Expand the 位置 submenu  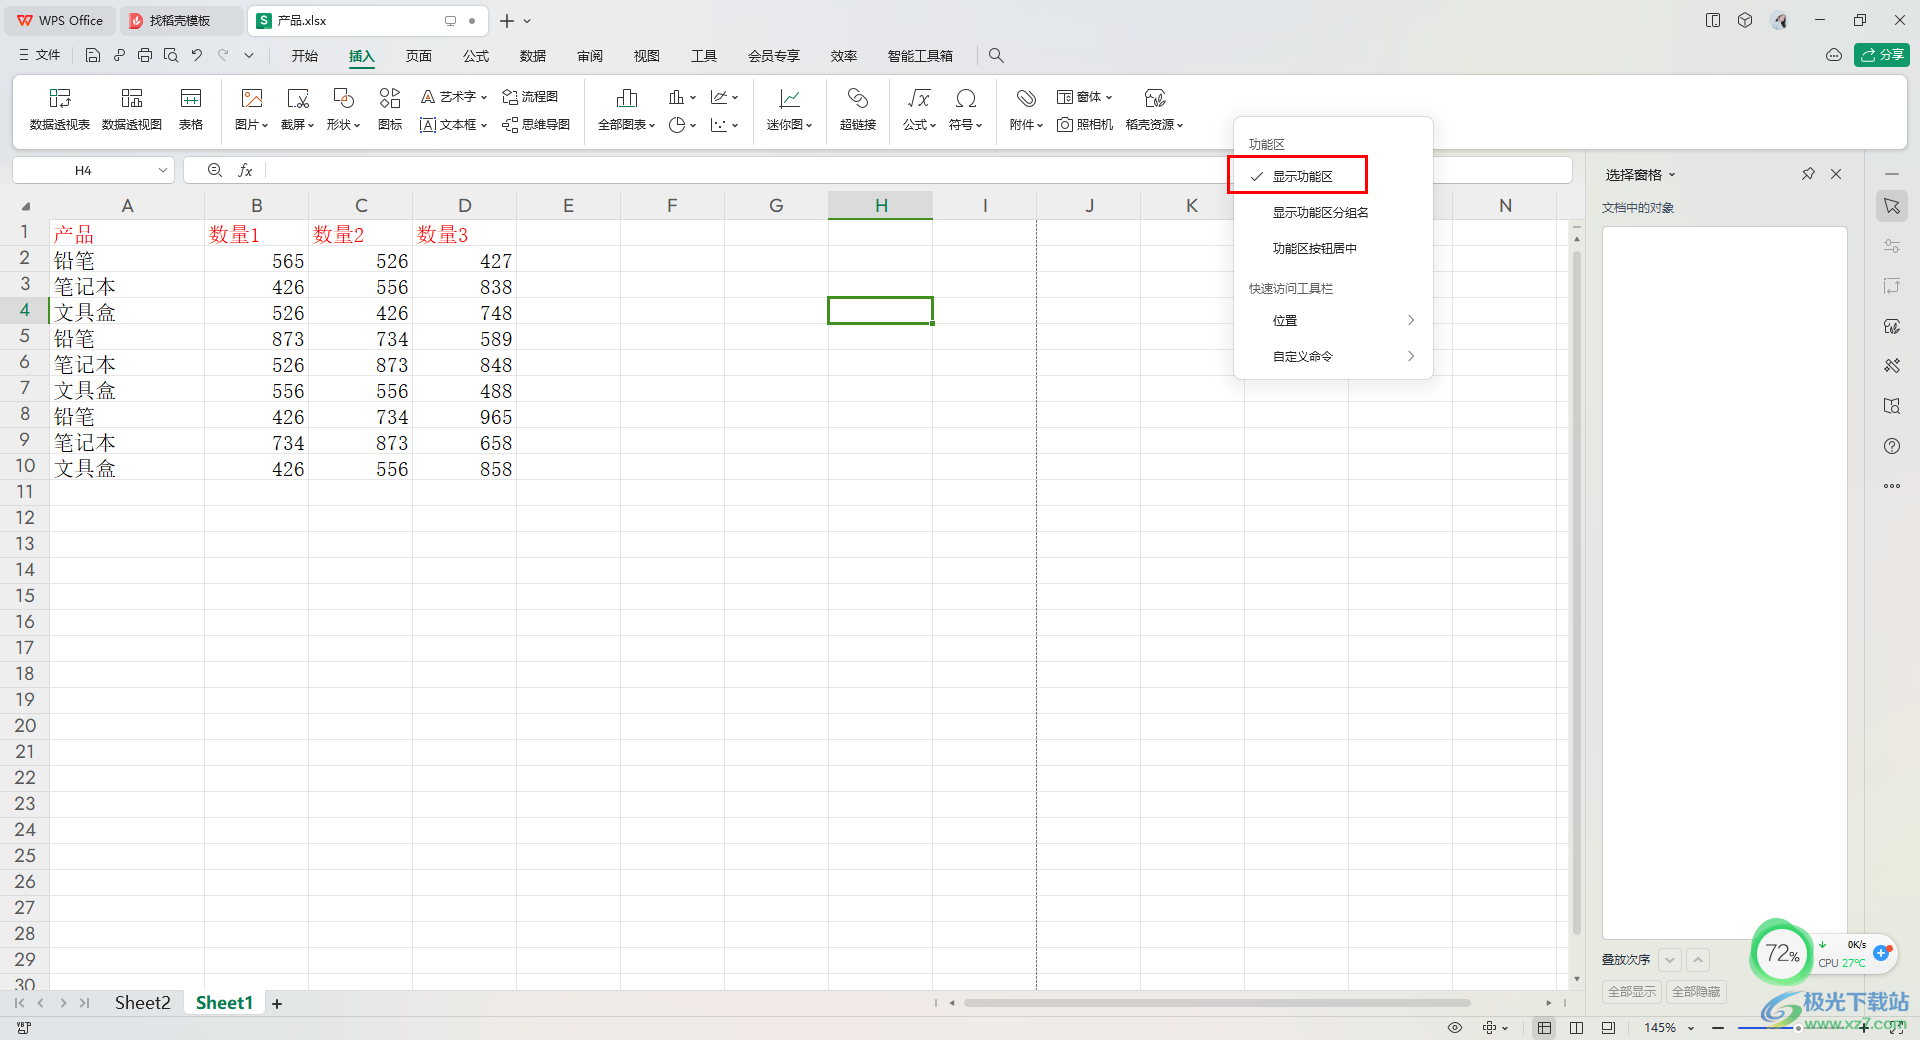tap(1334, 320)
